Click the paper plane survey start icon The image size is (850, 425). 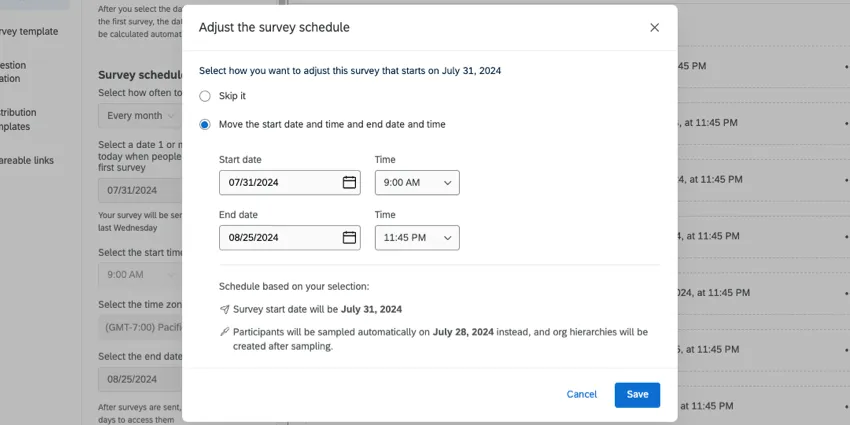225,309
